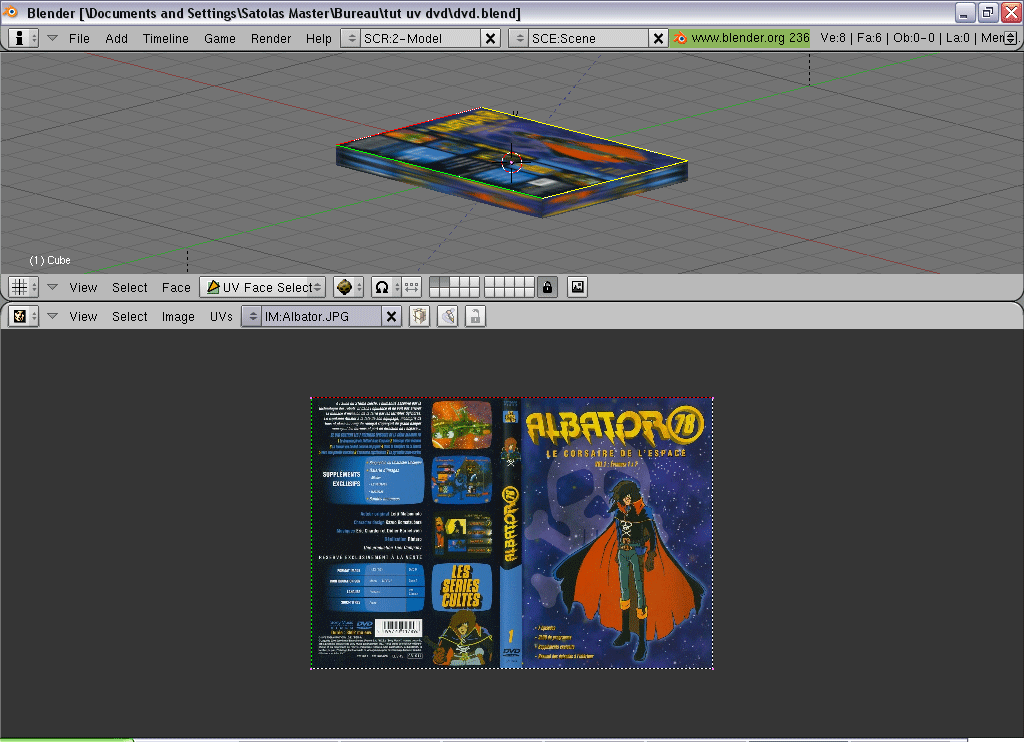Screen dimensions: 1024x742
Task: Toggle the layer lock padlock icon
Action: pos(547,287)
